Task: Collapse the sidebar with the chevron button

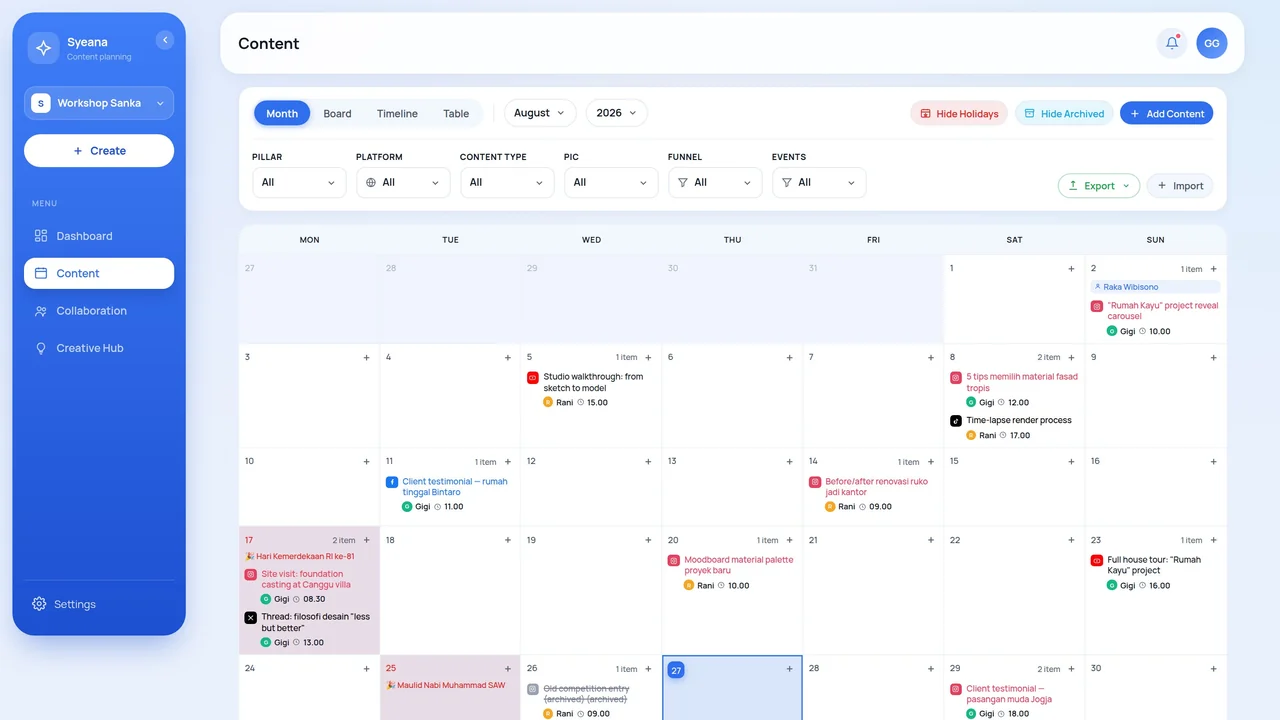Action: [x=165, y=40]
